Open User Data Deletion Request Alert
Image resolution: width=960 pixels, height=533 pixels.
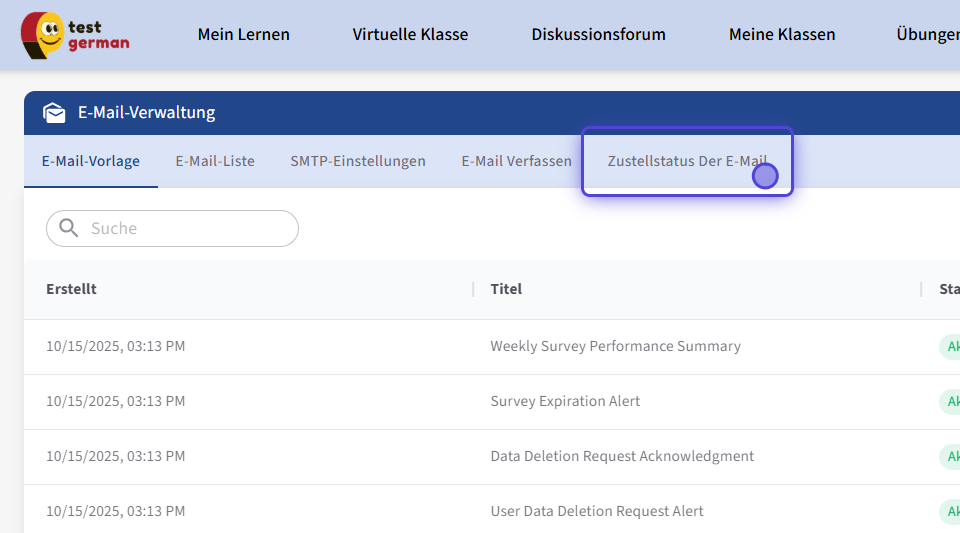coord(597,511)
